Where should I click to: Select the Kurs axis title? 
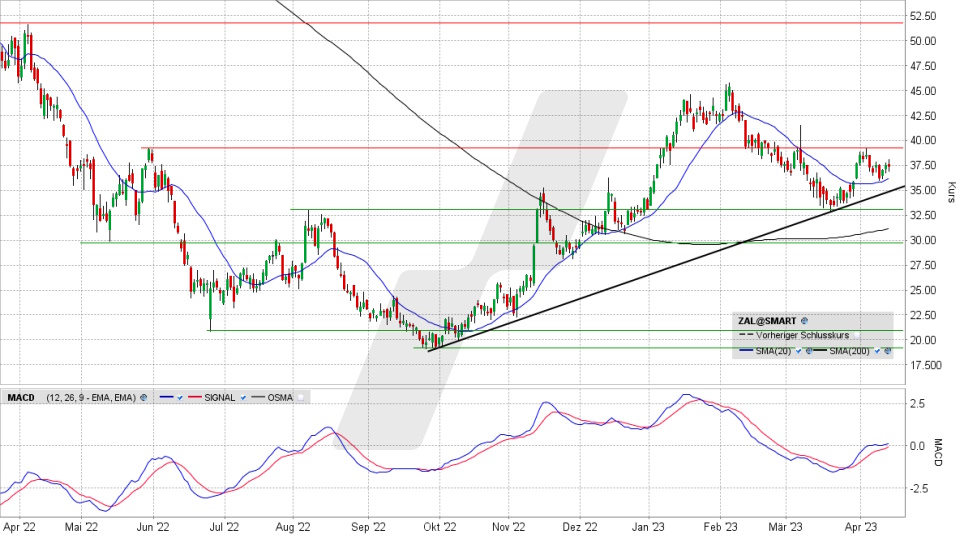click(951, 192)
